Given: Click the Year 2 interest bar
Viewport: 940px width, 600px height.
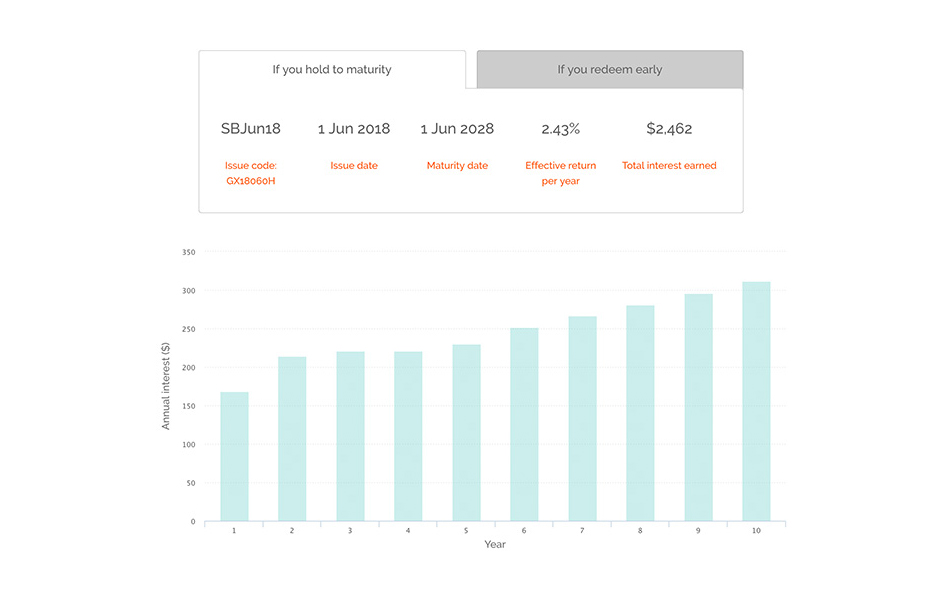Looking at the screenshot, I should pos(292,439).
